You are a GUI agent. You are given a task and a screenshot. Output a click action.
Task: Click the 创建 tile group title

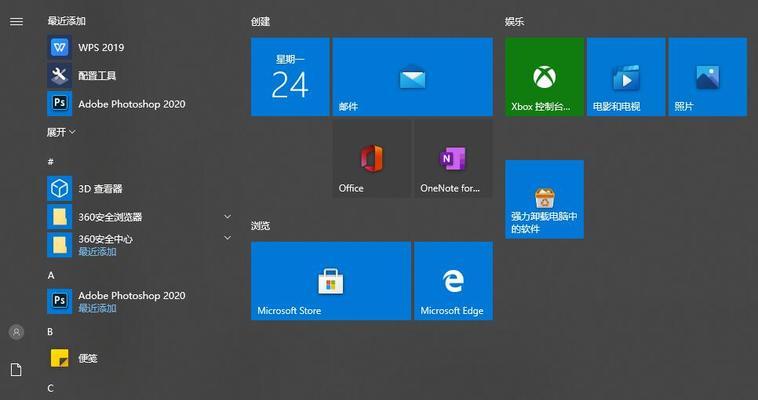point(261,22)
